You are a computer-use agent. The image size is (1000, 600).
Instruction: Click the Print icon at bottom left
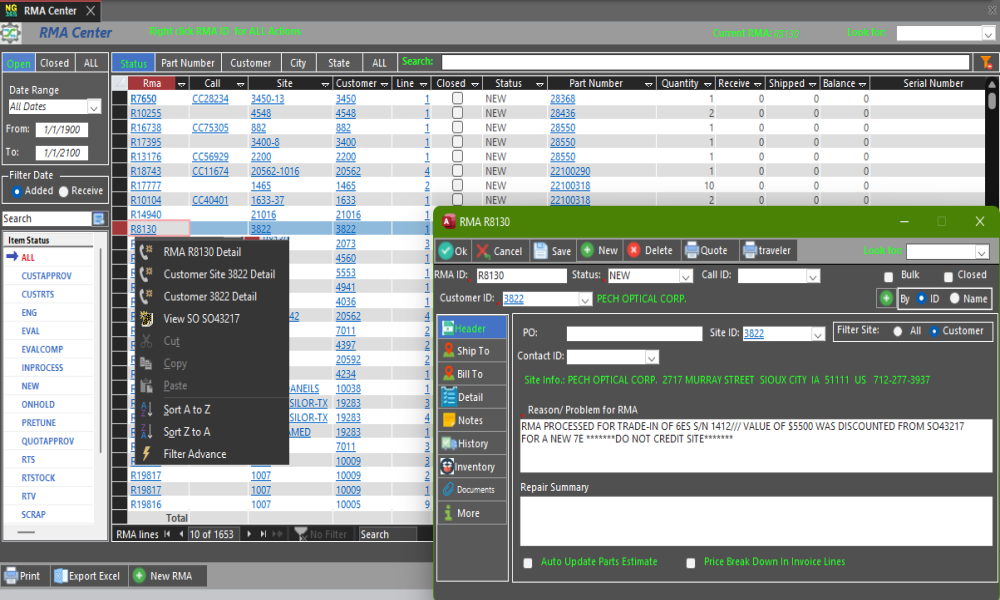tap(11, 576)
